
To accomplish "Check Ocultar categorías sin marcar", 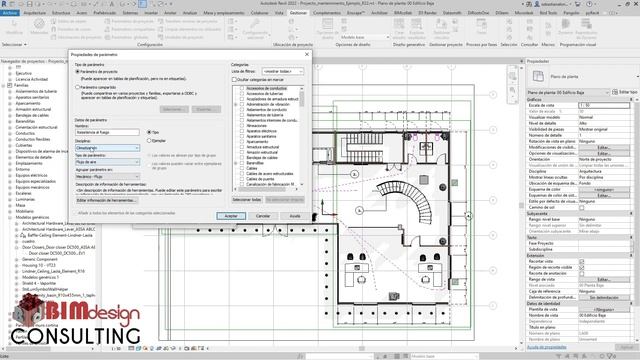I will point(234,80).
